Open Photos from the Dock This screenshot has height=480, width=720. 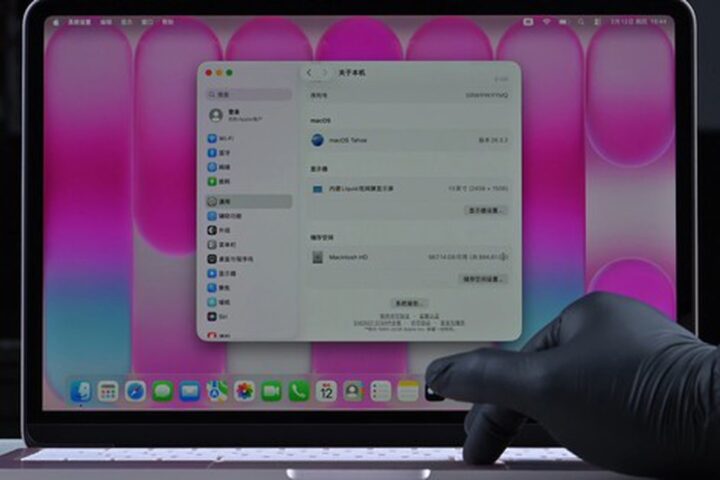pos(244,391)
